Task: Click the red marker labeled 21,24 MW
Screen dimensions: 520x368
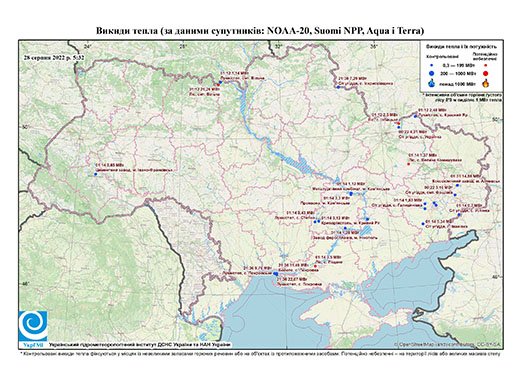Action: pos(218,85)
